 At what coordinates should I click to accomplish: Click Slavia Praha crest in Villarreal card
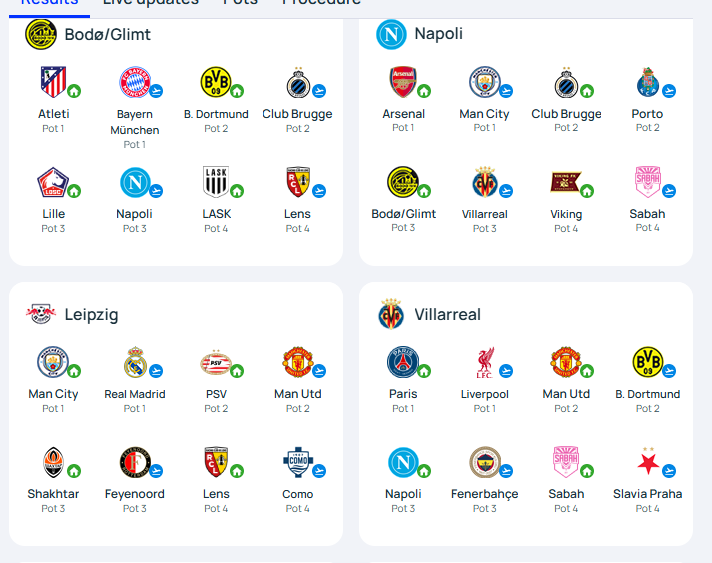(648, 462)
